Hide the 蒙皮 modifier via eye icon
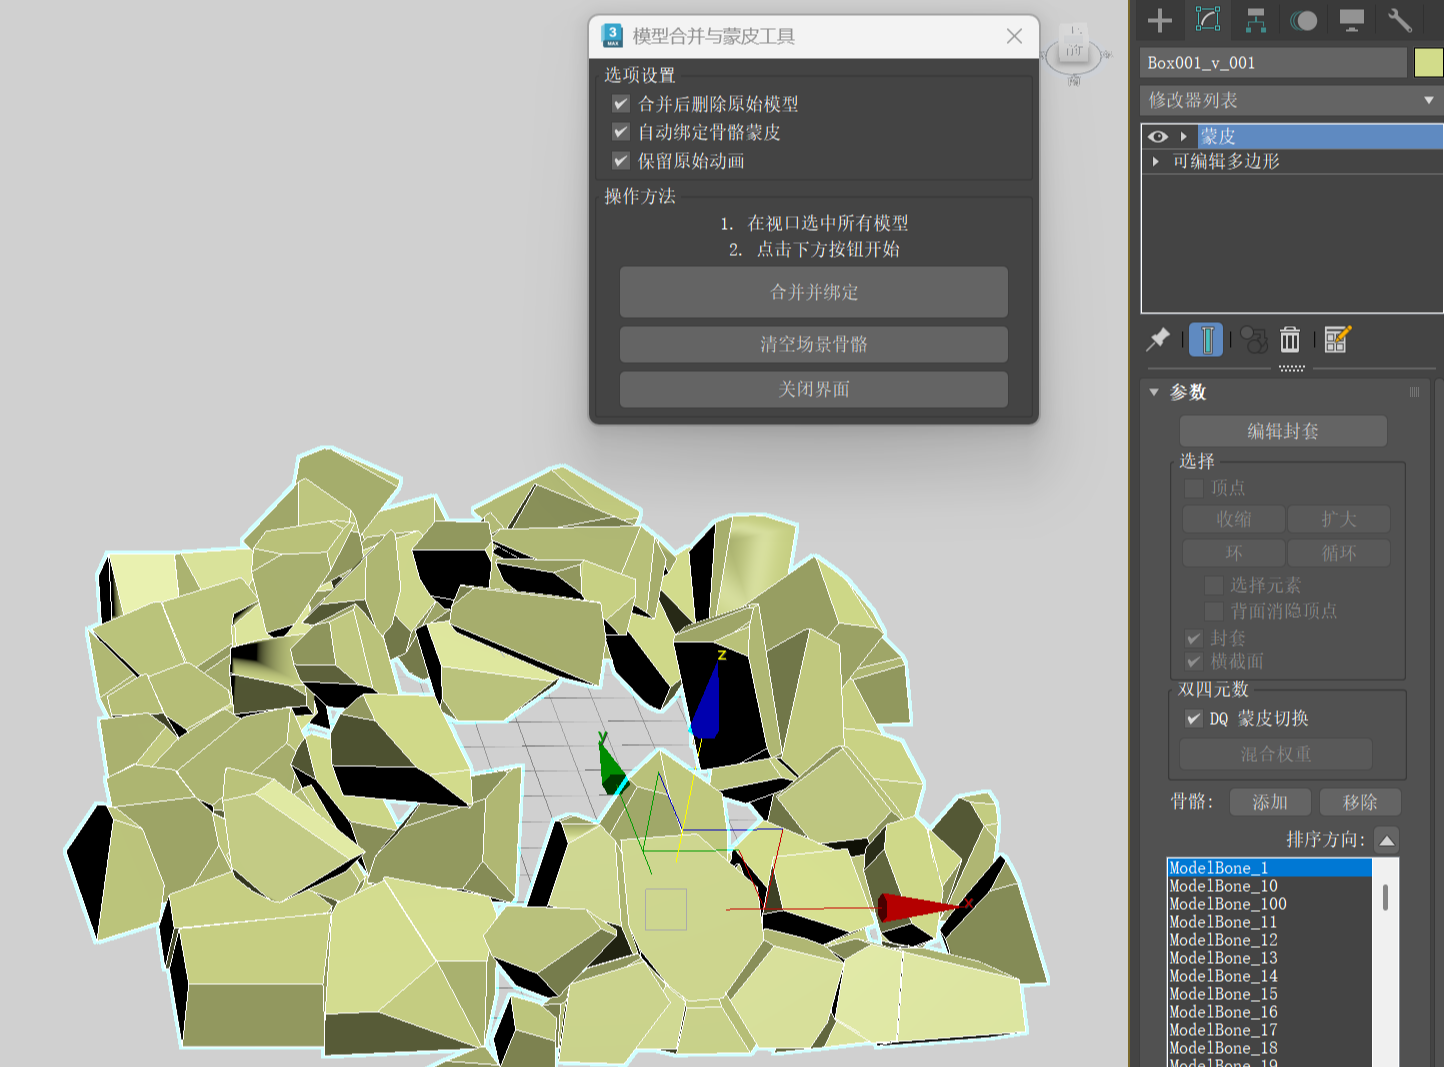Viewport: 1444px width, 1067px height. 1158,136
